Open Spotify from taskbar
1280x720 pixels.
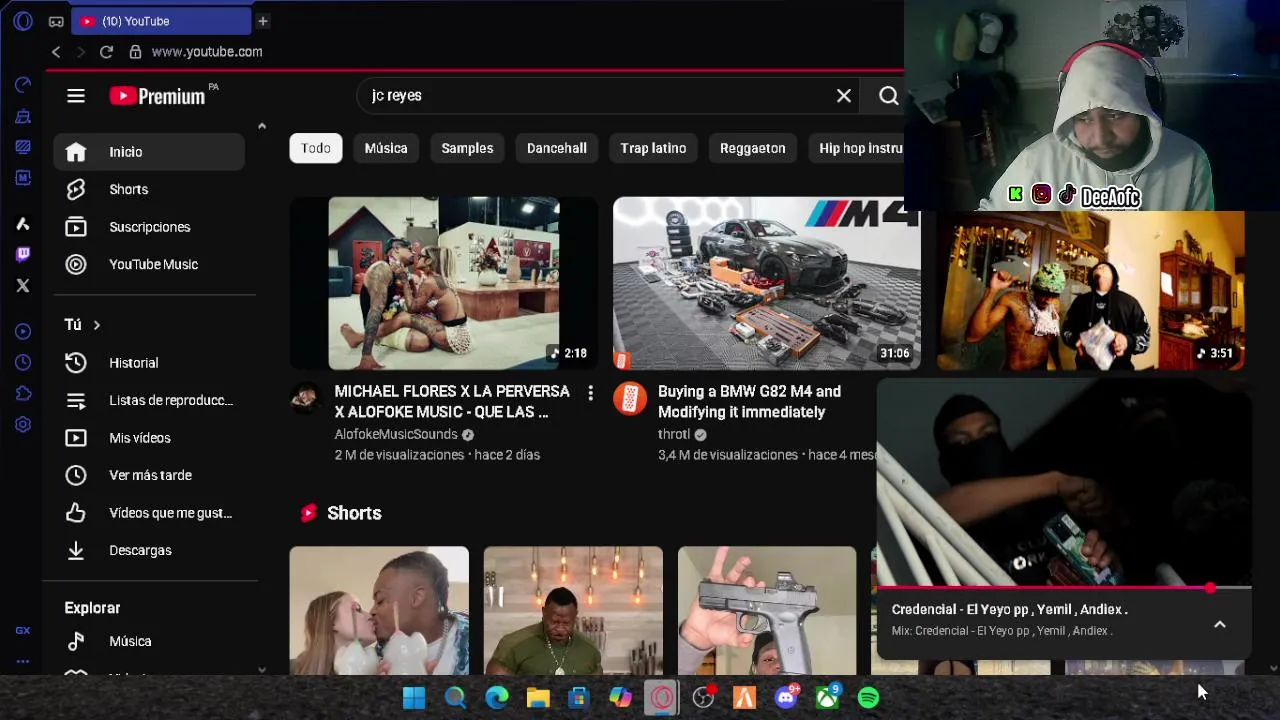pos(868,698)
